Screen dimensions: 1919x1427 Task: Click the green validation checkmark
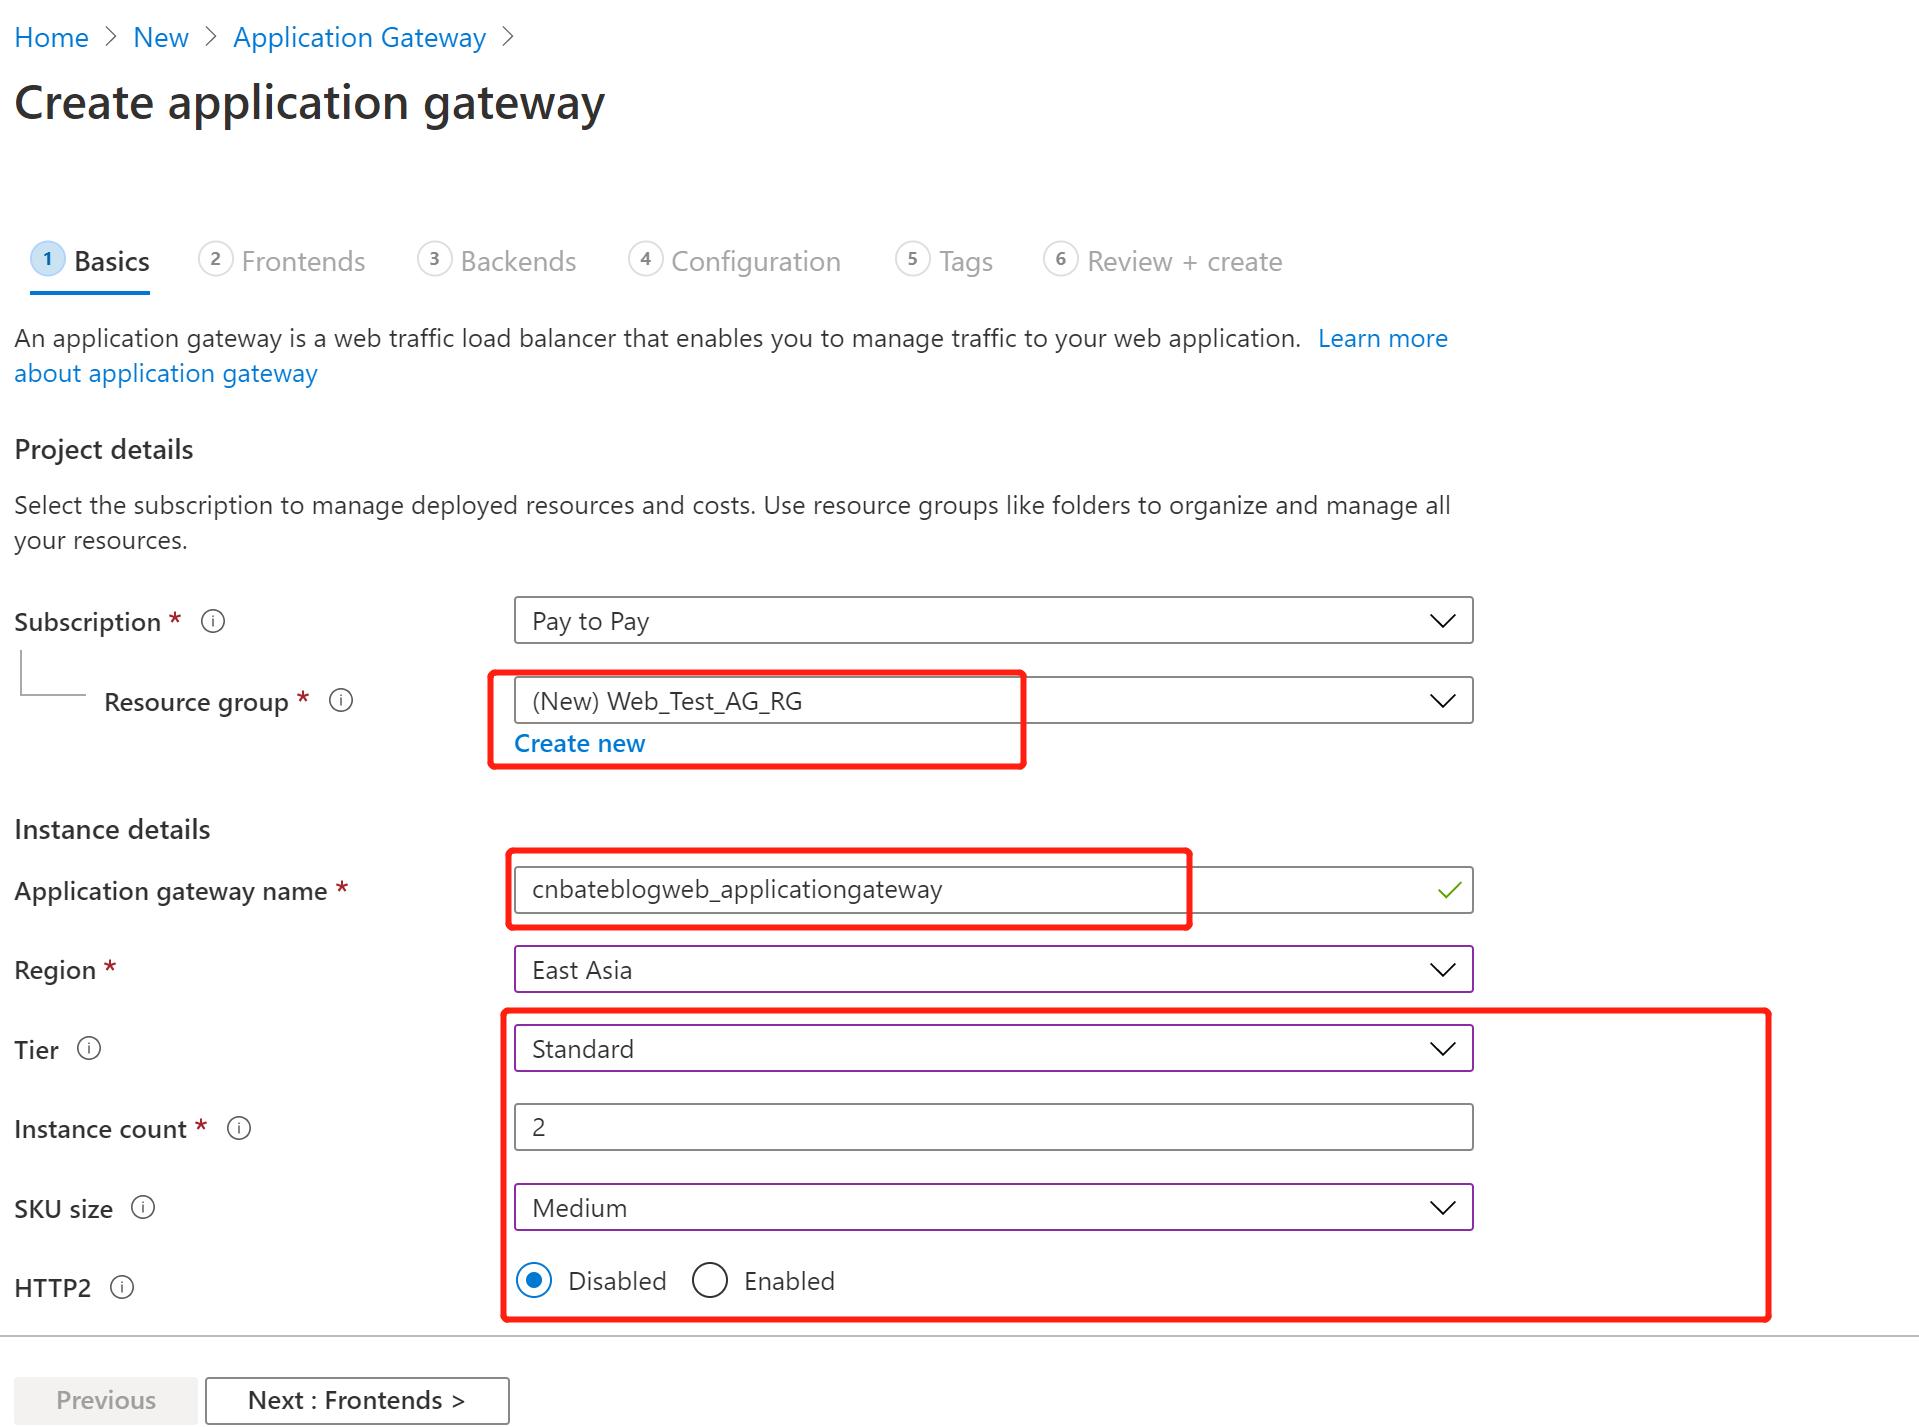pos(1447,890)
